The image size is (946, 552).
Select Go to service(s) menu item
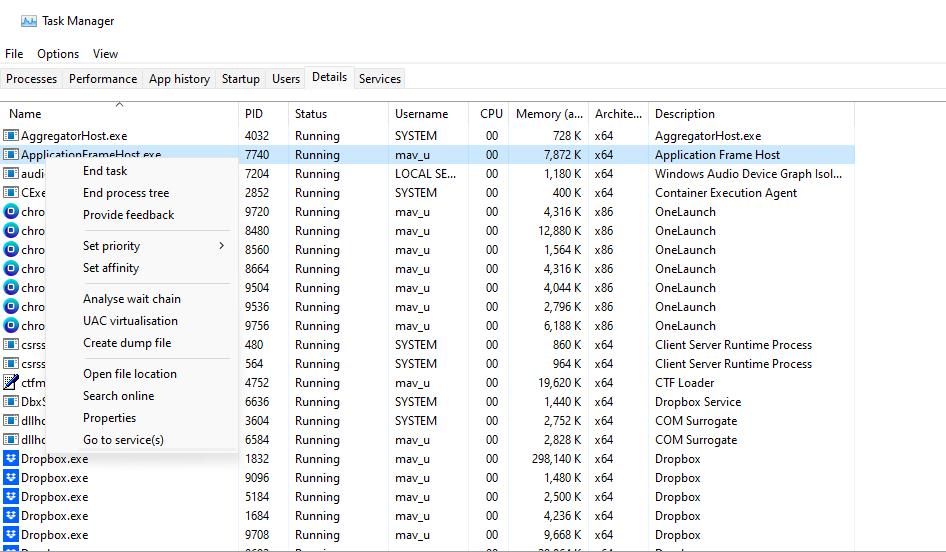pos(123,440)
